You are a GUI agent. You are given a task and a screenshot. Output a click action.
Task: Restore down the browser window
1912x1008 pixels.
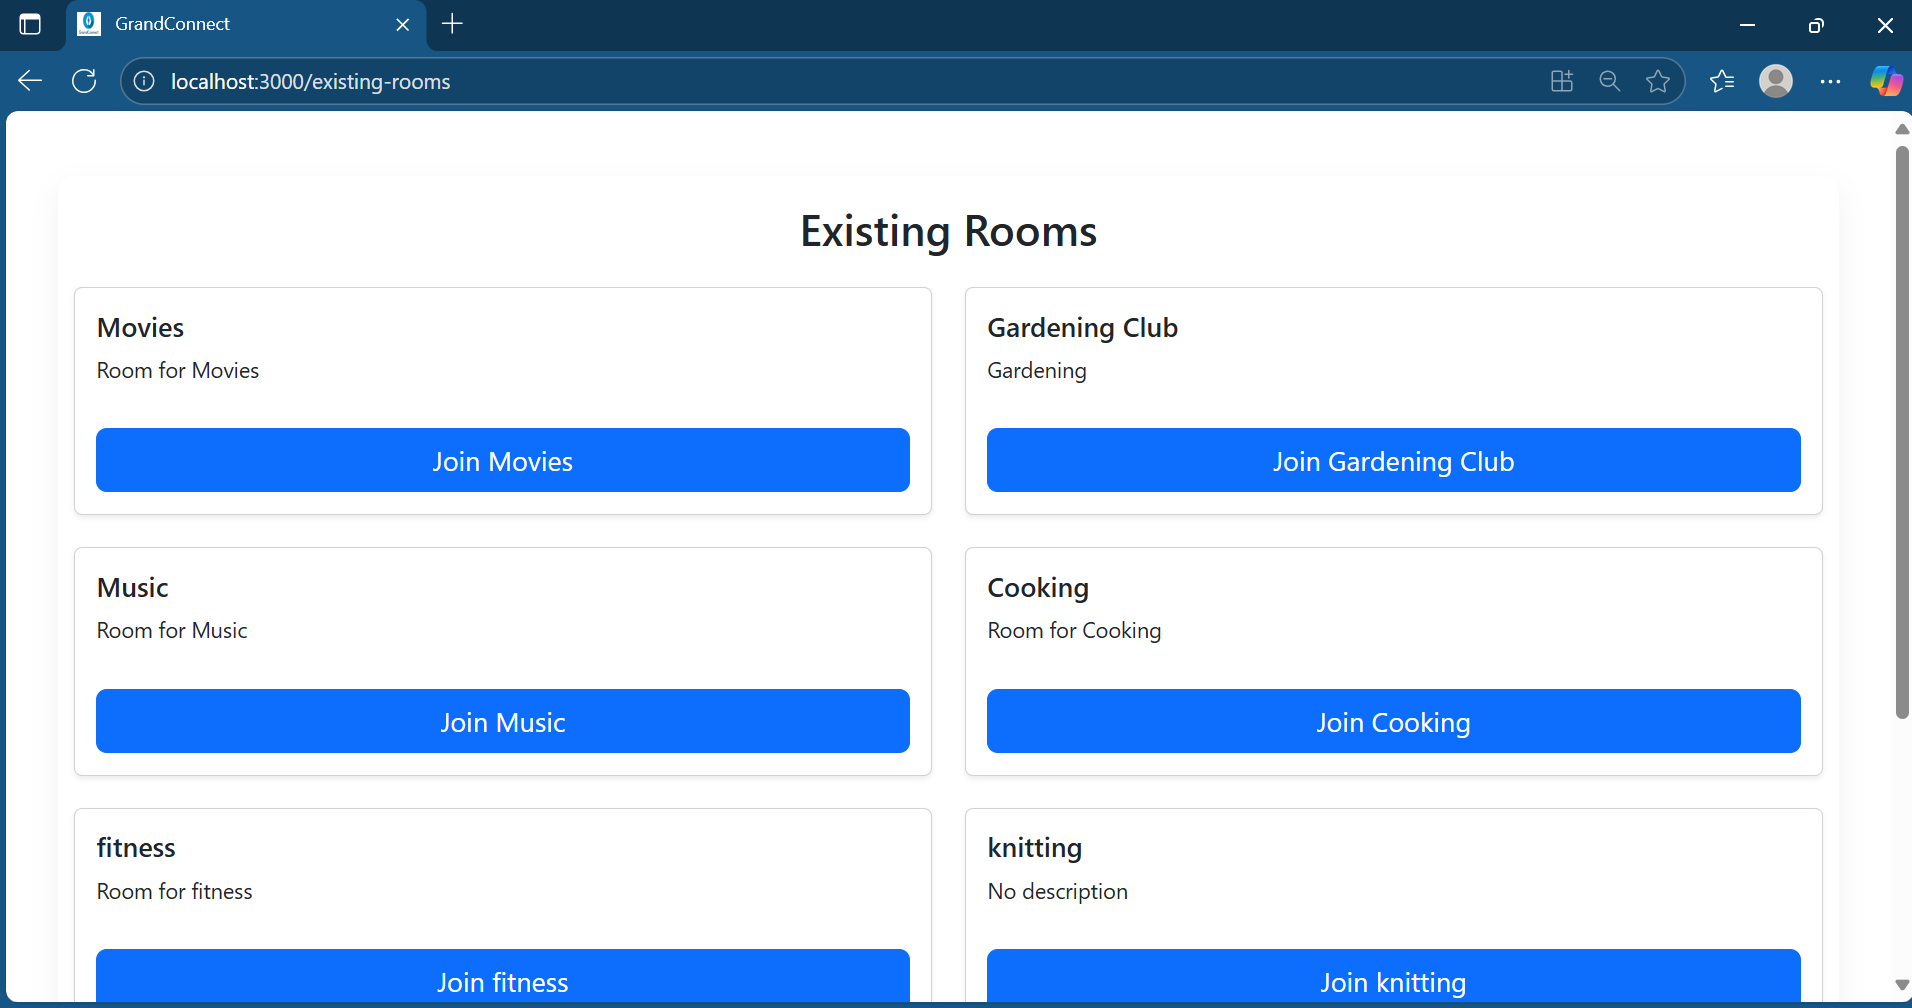[1816, 25]
